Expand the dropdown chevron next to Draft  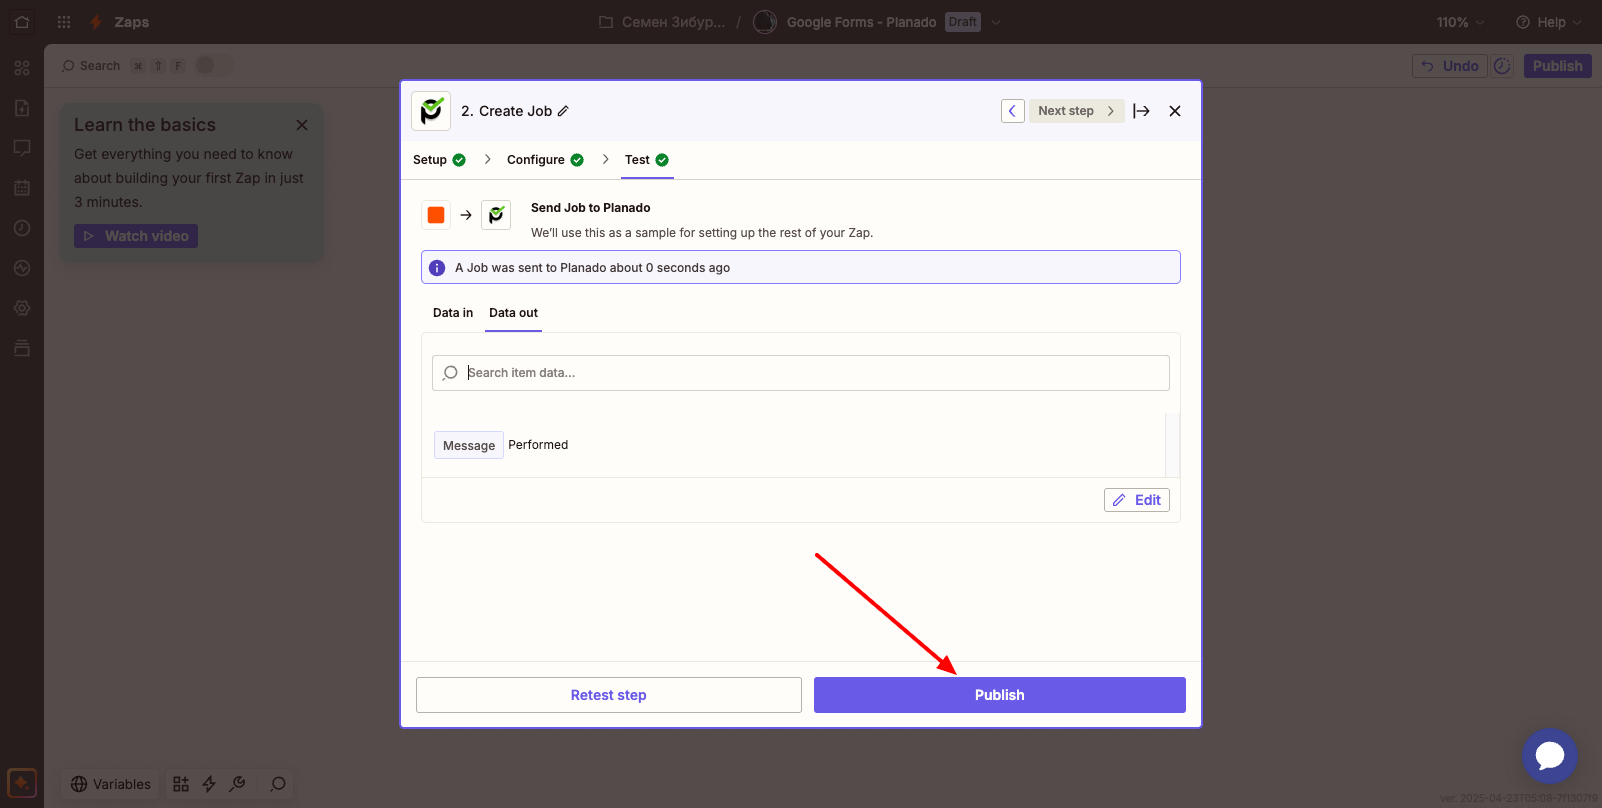pyautogui.click(x=996, y=22)
